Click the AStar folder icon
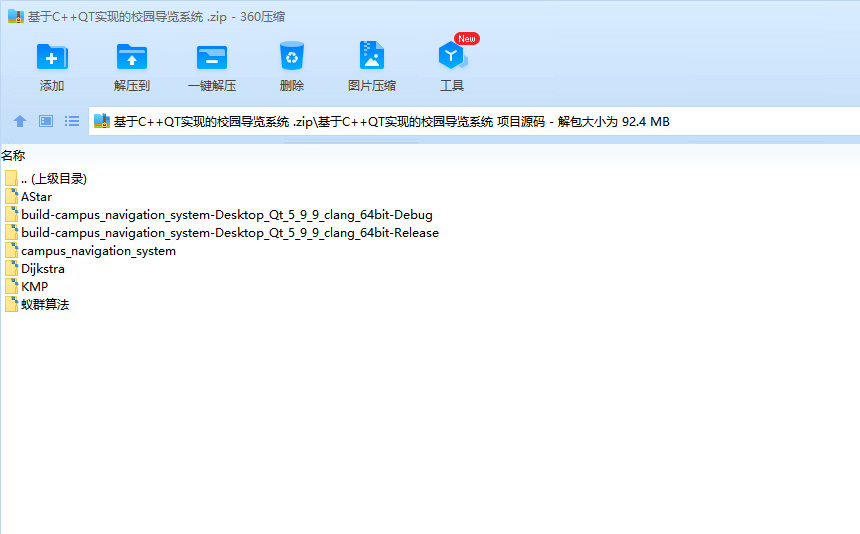The width and height of the screenshot is (860, 534). pos(12,197)
